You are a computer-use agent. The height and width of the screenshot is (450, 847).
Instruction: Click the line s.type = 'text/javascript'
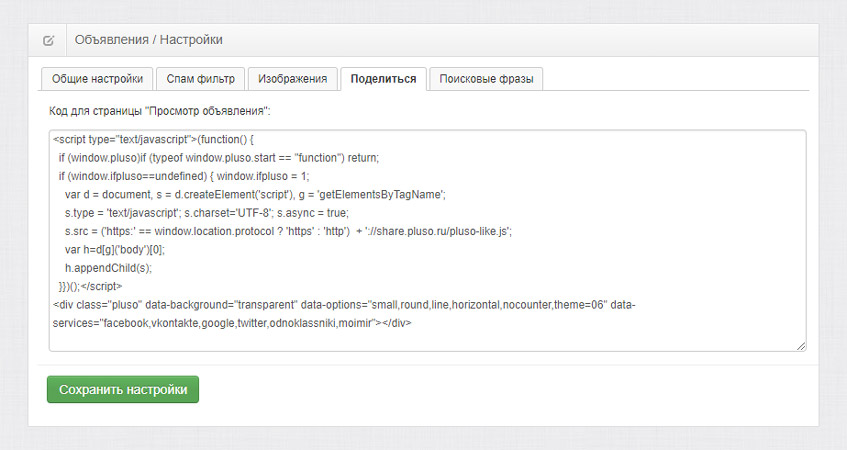pos(207,213)
